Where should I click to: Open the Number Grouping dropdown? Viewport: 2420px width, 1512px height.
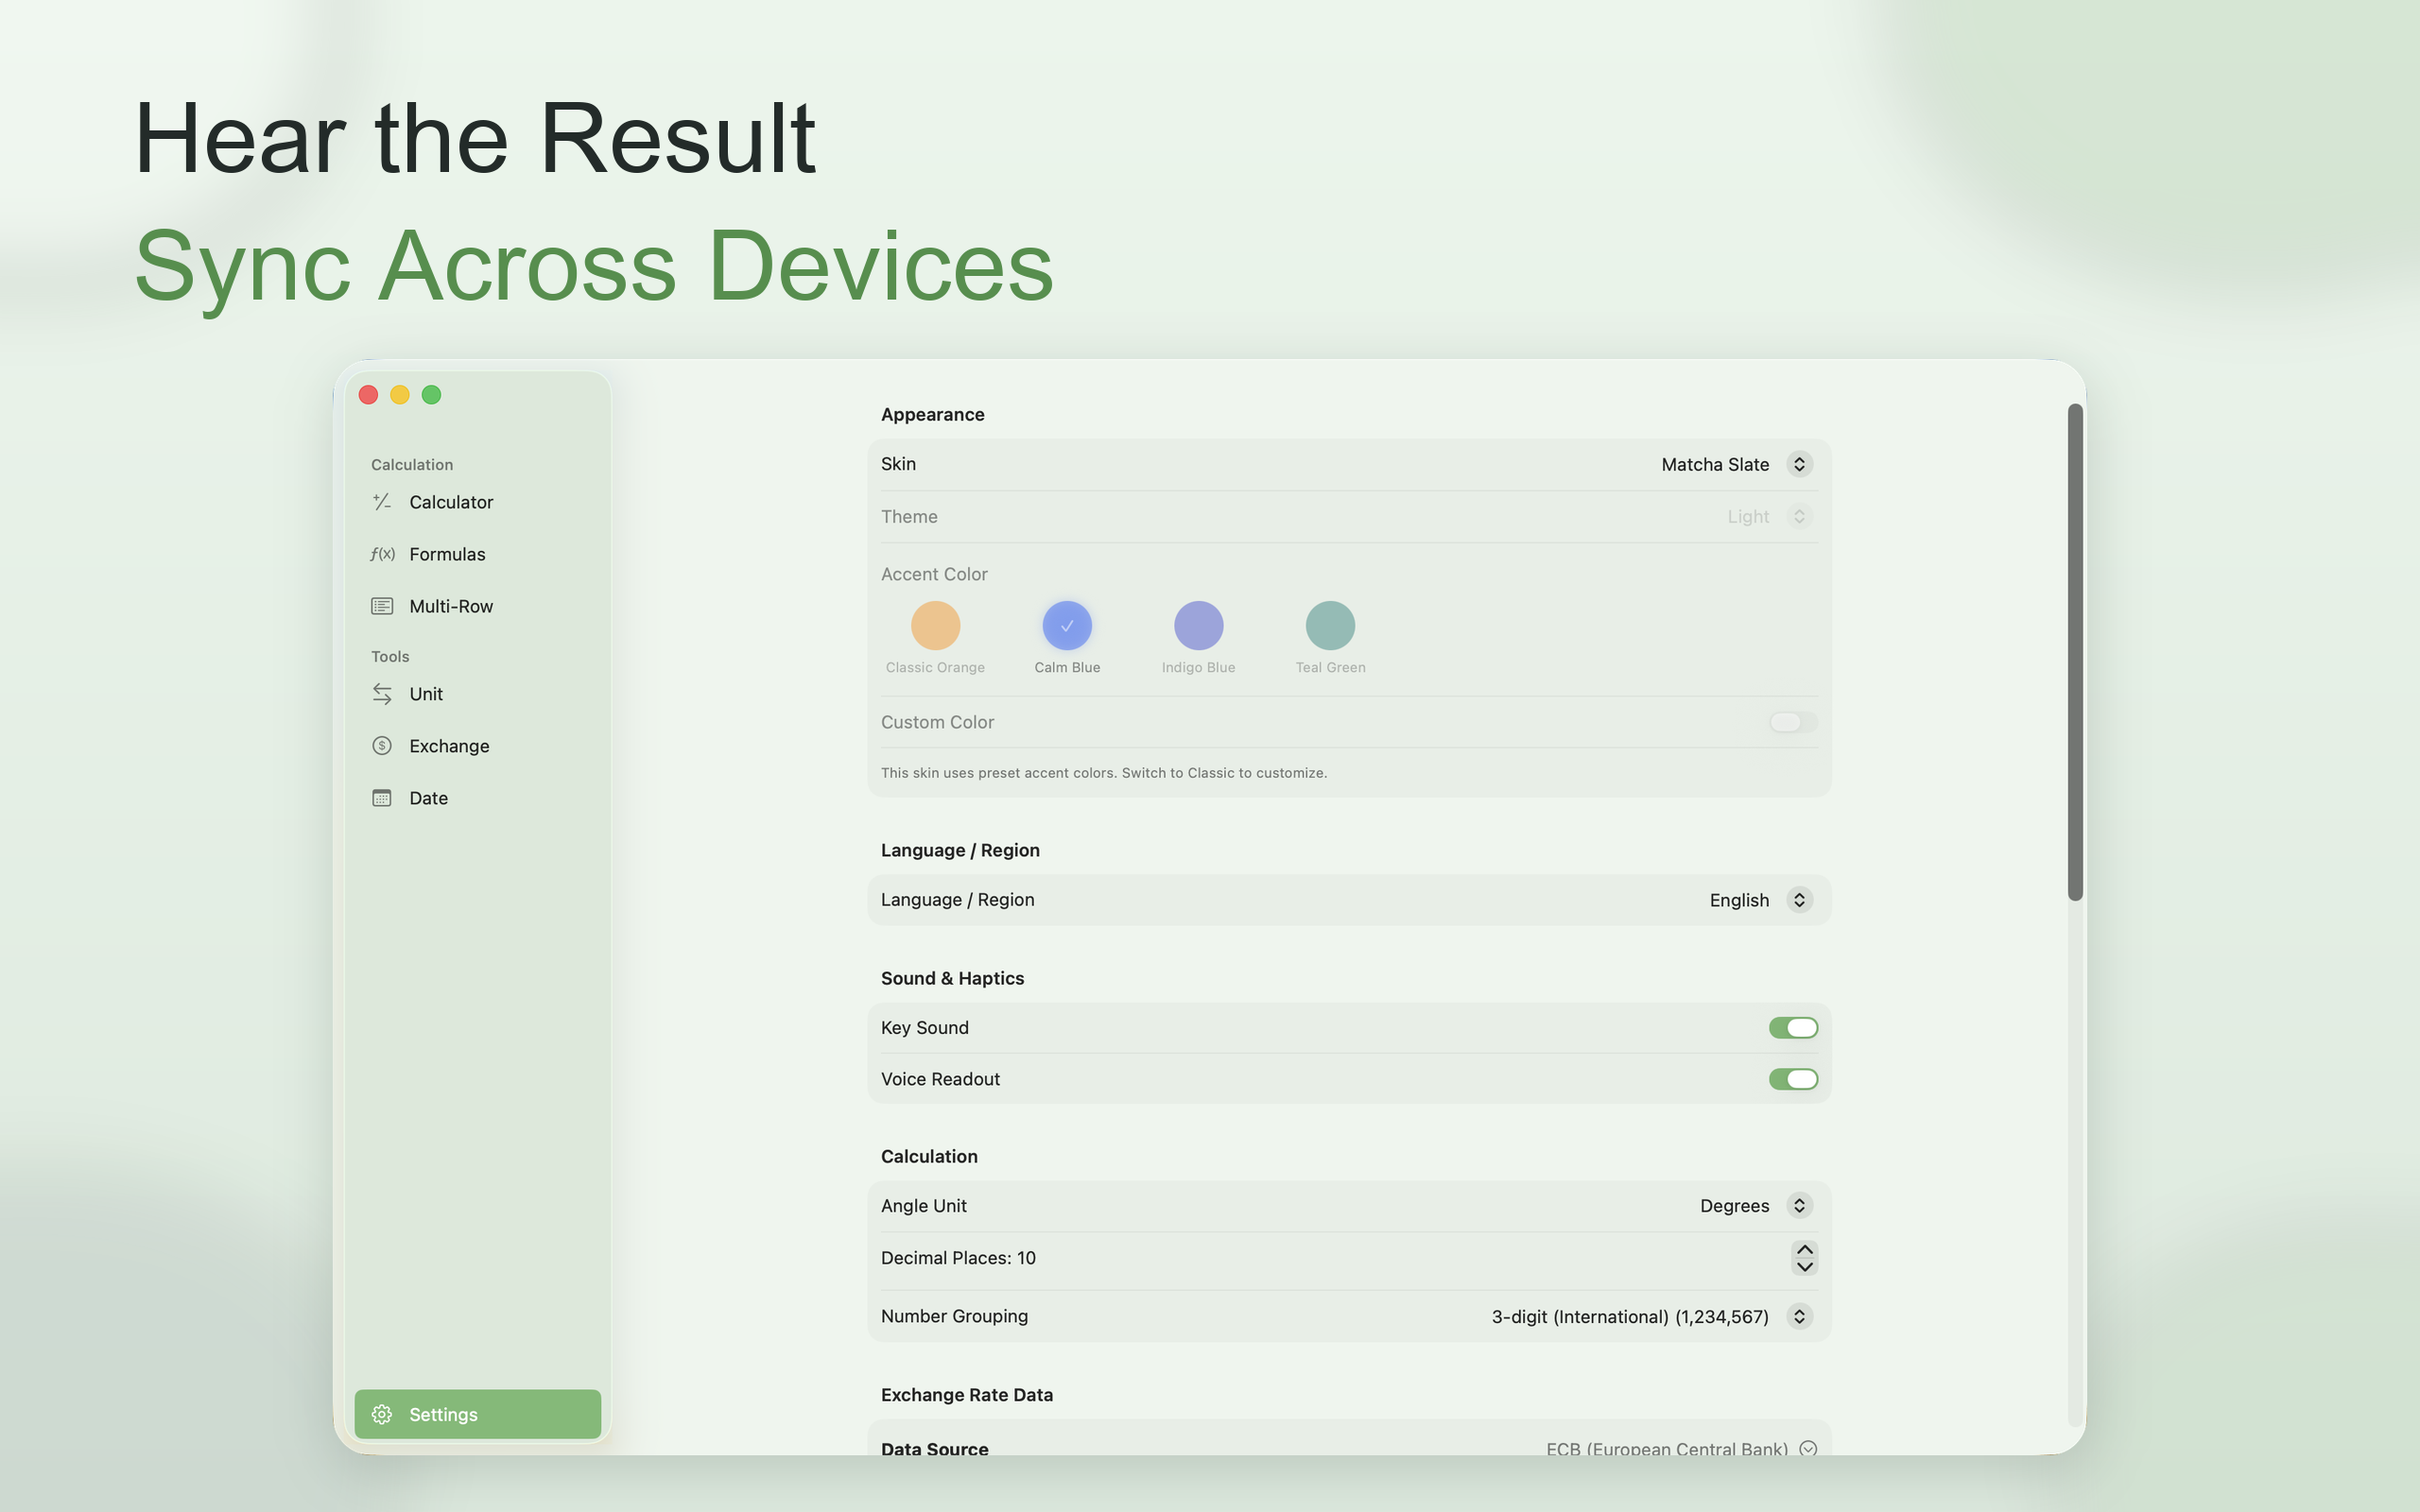click(x=1651, y=1317)
